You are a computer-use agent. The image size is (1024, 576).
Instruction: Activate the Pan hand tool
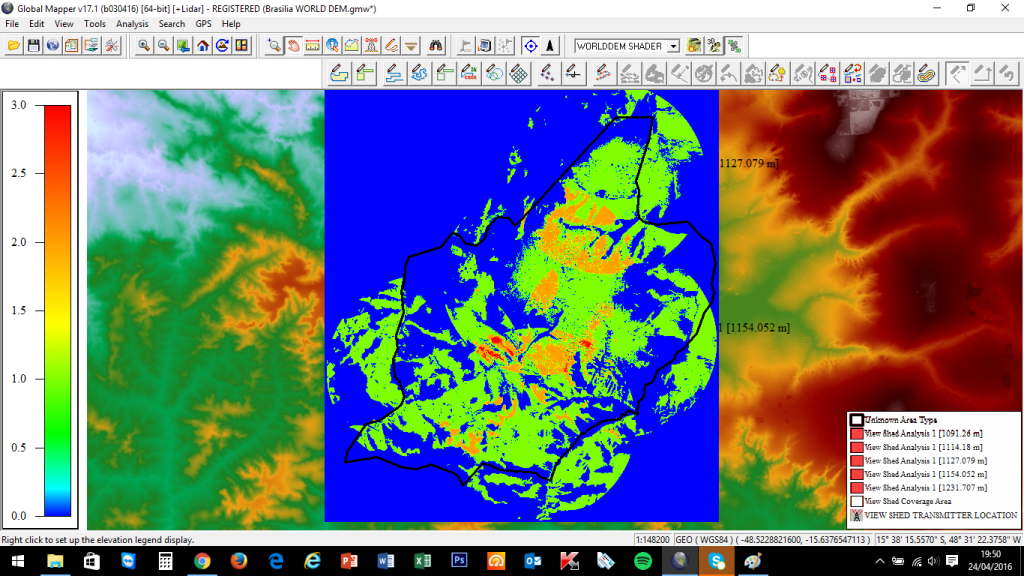pos(294,45)
